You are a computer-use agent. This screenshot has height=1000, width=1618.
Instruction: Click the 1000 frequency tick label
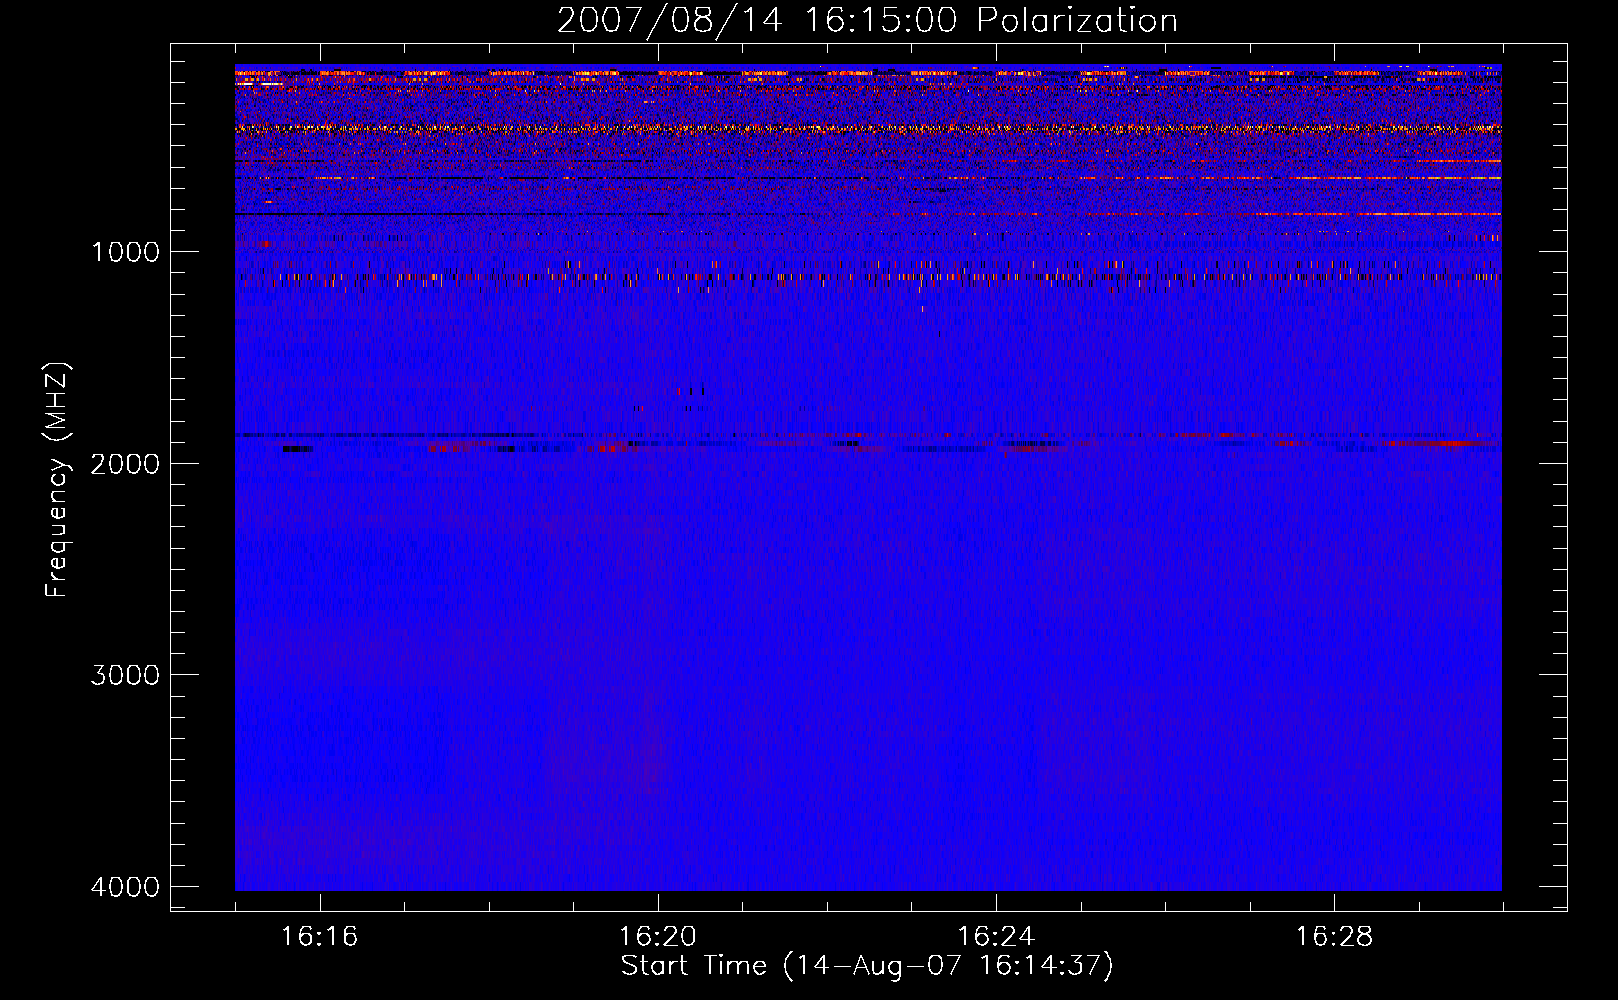coord(125,252)
